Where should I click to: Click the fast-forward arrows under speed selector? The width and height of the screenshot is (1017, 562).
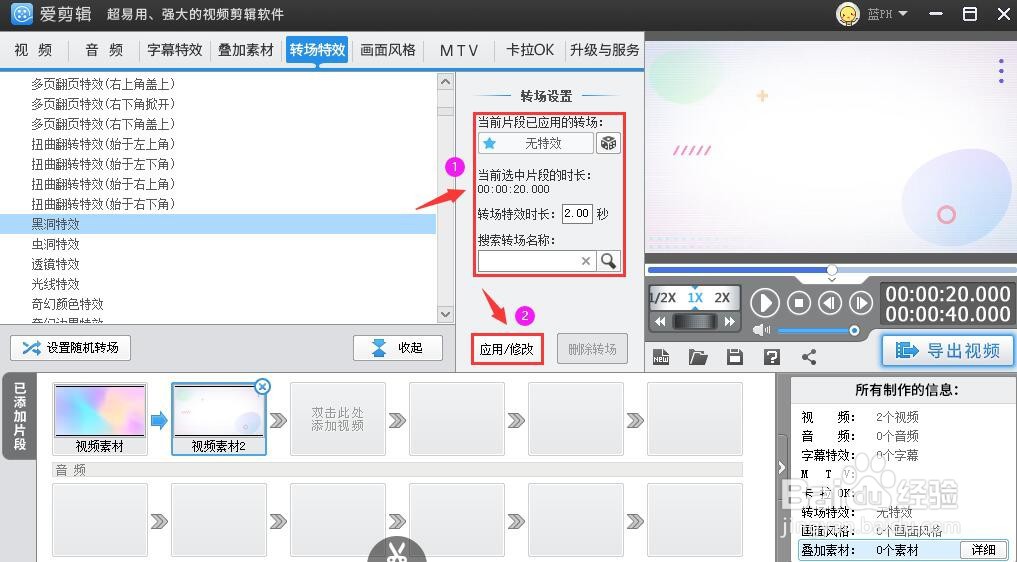point(729,321)
